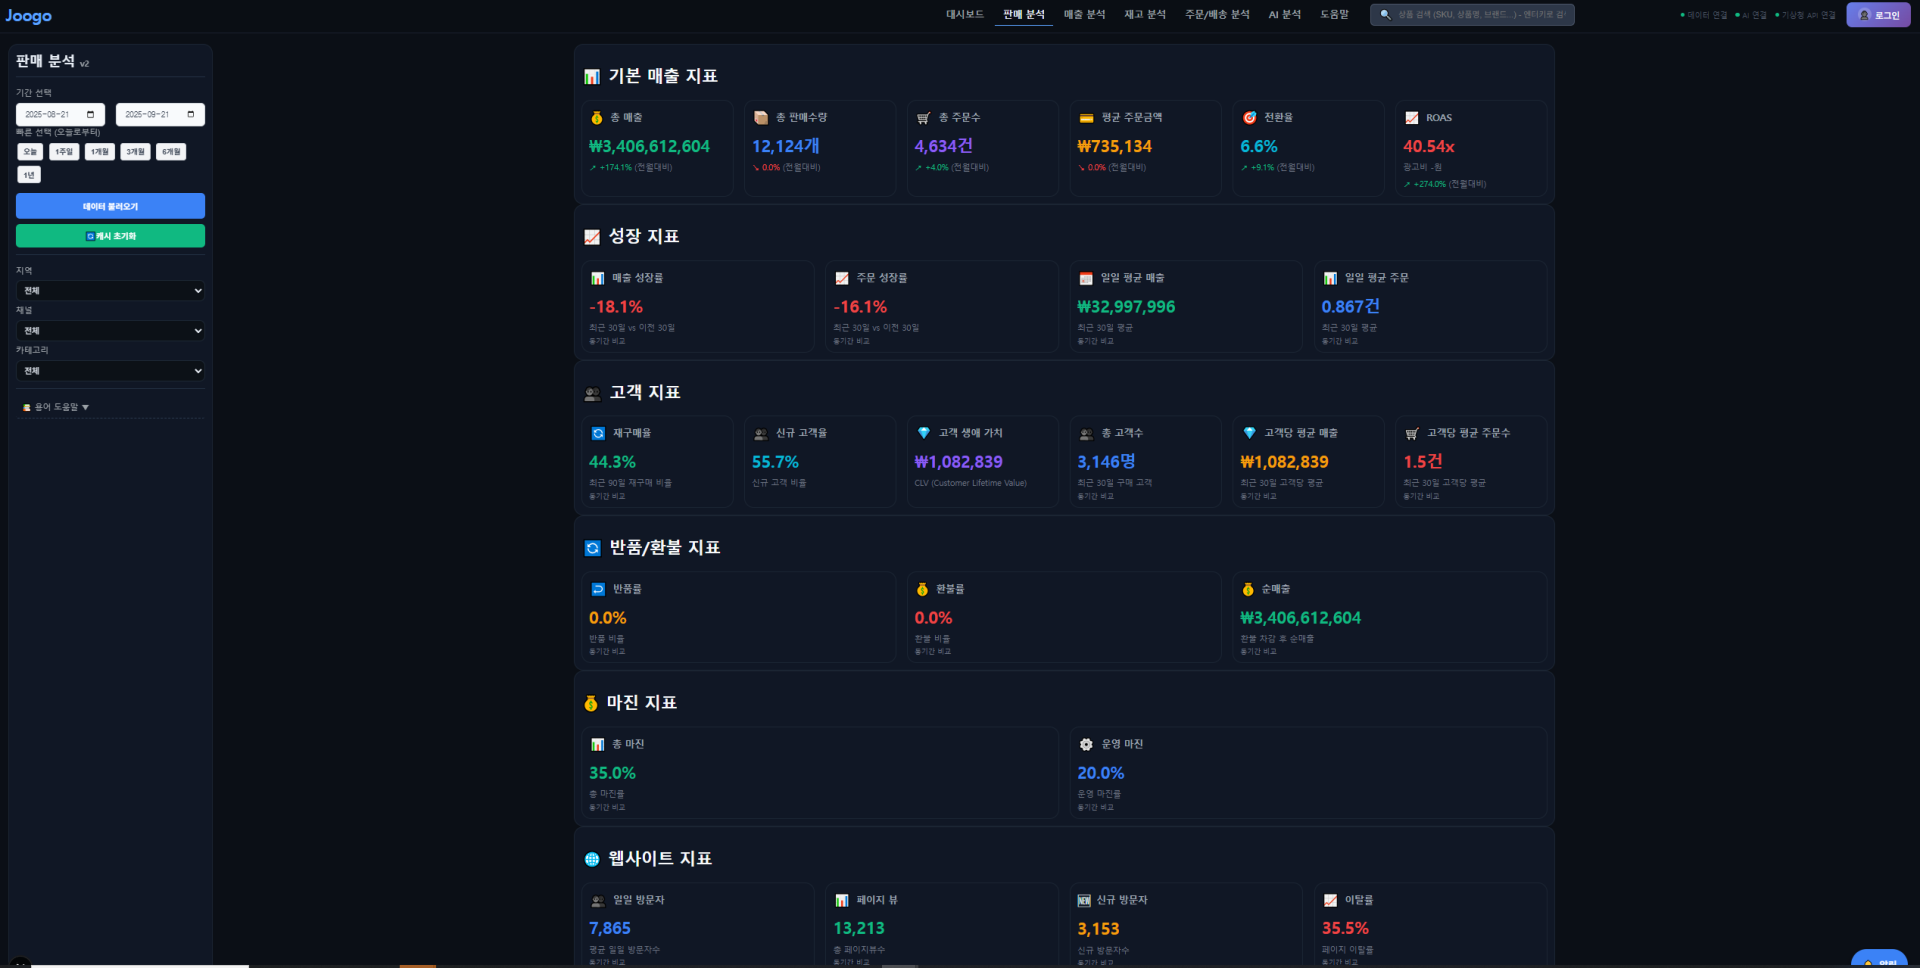Select the 1년 quick range
Image resolution: width=1920 pixels, height=968 pixels.
(29, 175)
